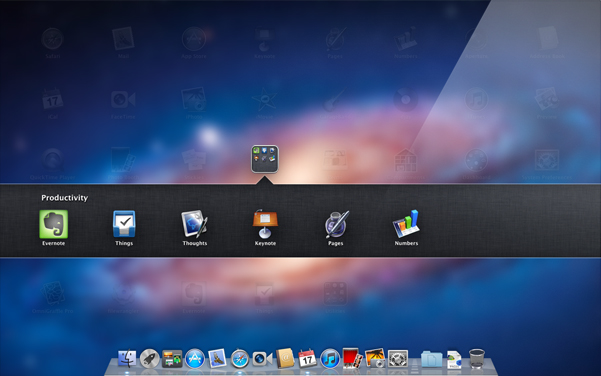Open Photo Booth from the Dock
The width and height of the screenshot is (601, 376).
click(353, 359)
